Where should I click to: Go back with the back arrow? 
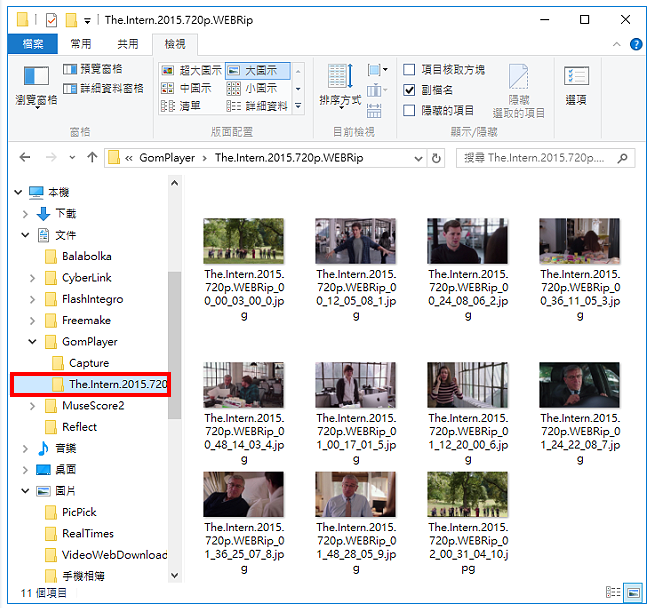point(25,157)
